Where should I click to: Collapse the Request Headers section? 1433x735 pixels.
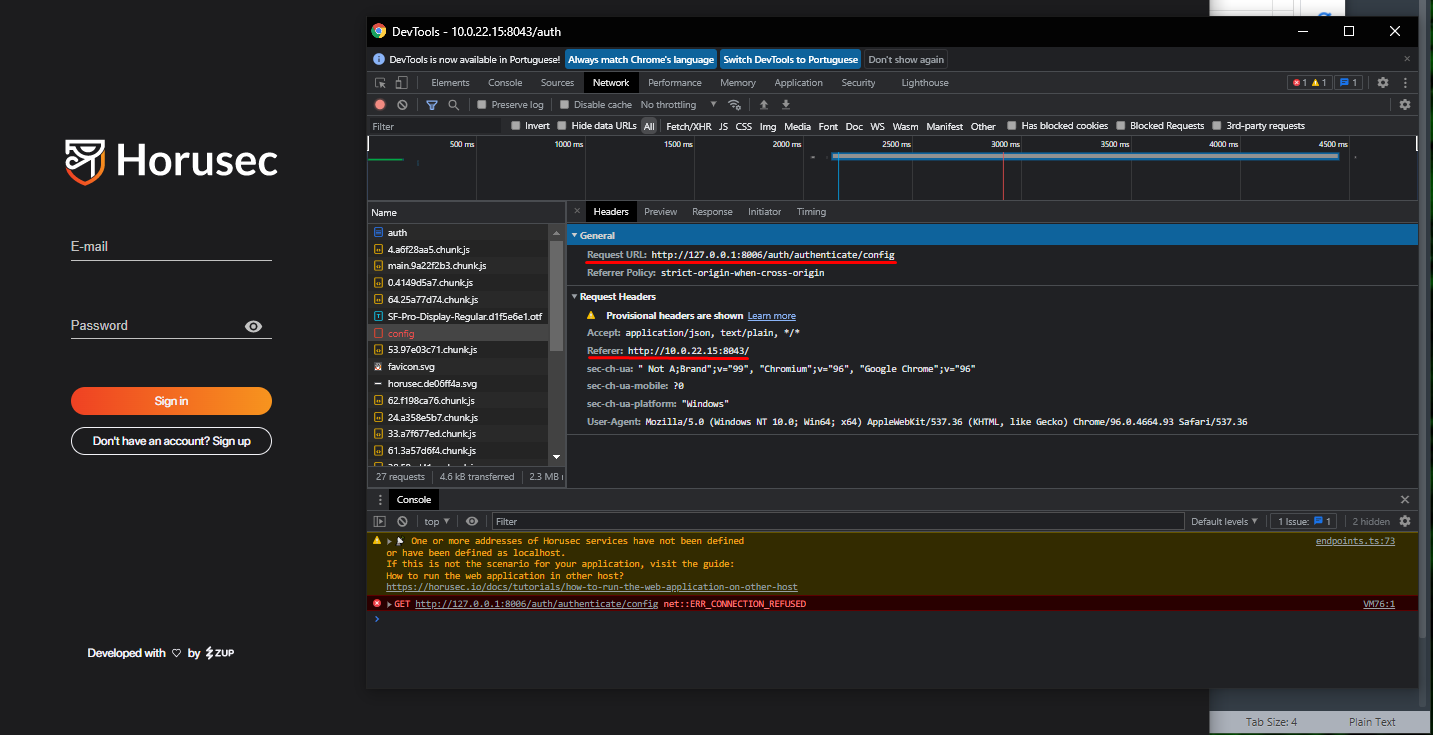point(576,296)
